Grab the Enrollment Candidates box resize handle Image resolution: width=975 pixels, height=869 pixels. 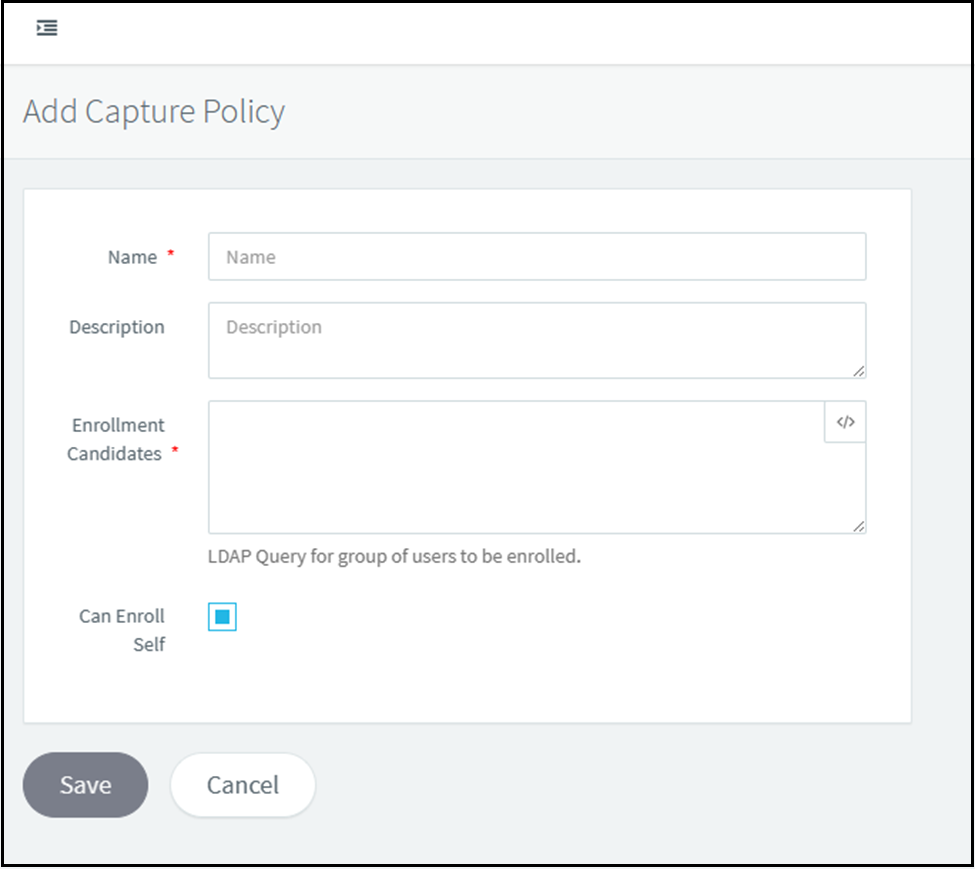pyautogui.click(x=859, y=526)
